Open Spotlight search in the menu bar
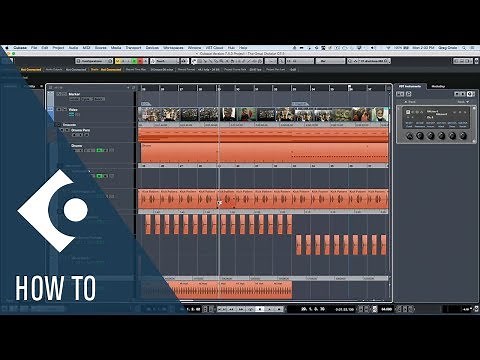Image resolution: width=480 pixels, height=360 pixels. (x=464, y=48)
